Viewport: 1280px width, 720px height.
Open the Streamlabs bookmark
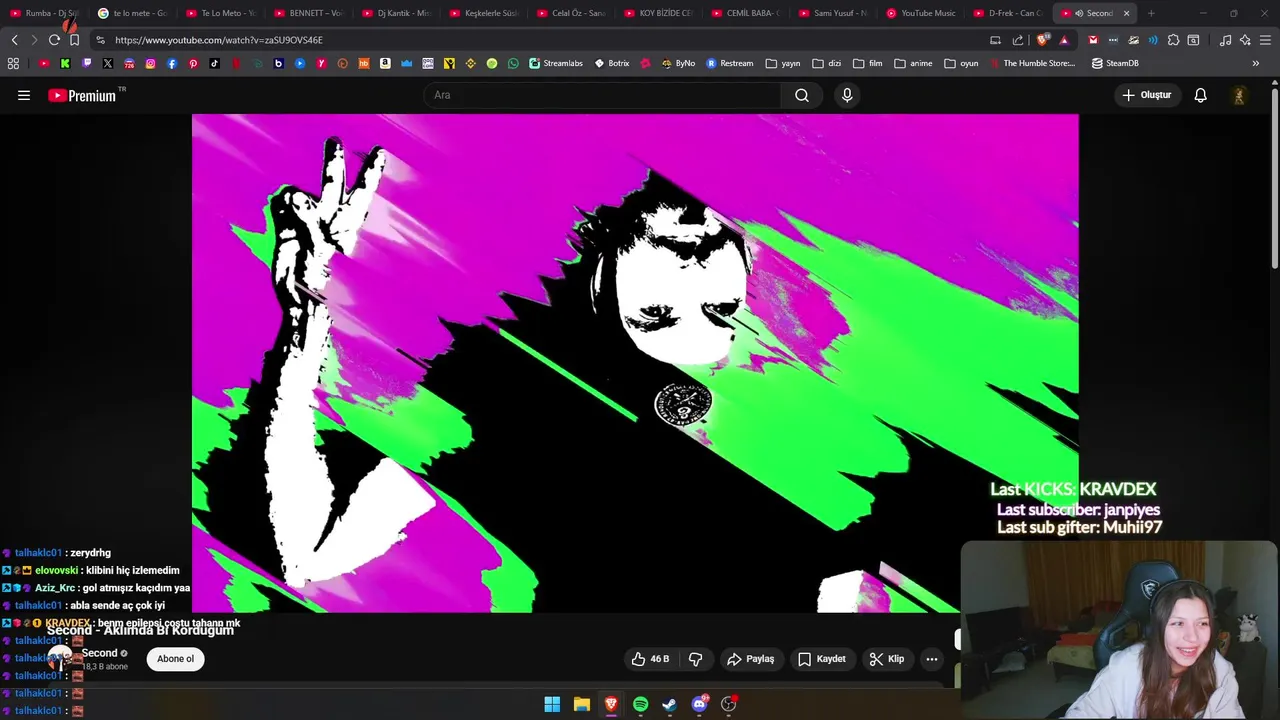pyautogui.click(x=556, y=63)
